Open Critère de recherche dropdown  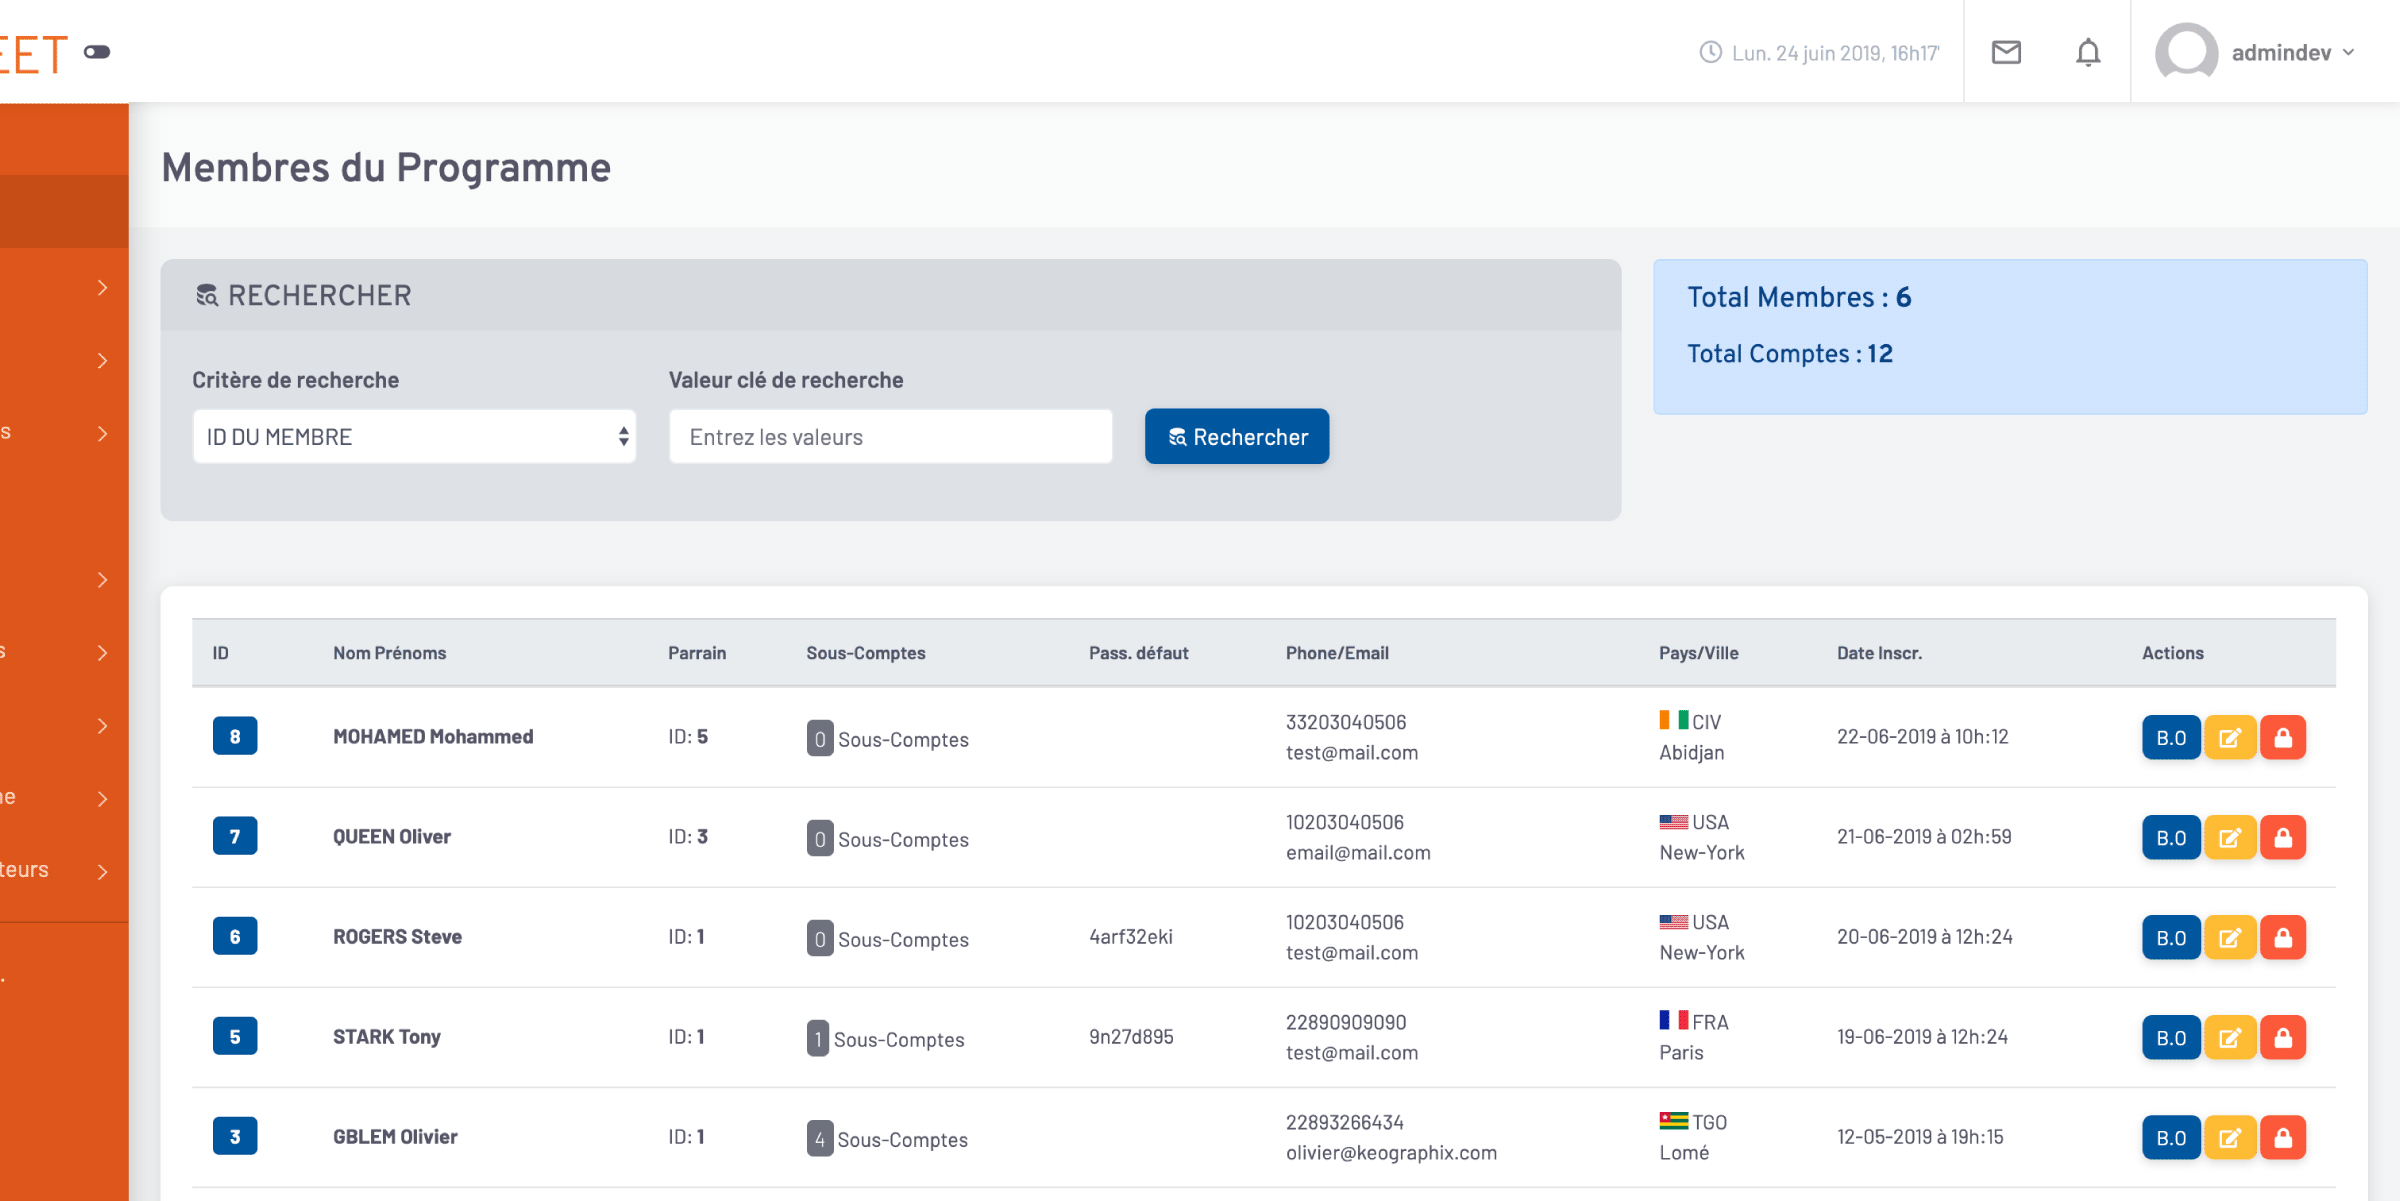click(414, 437)
